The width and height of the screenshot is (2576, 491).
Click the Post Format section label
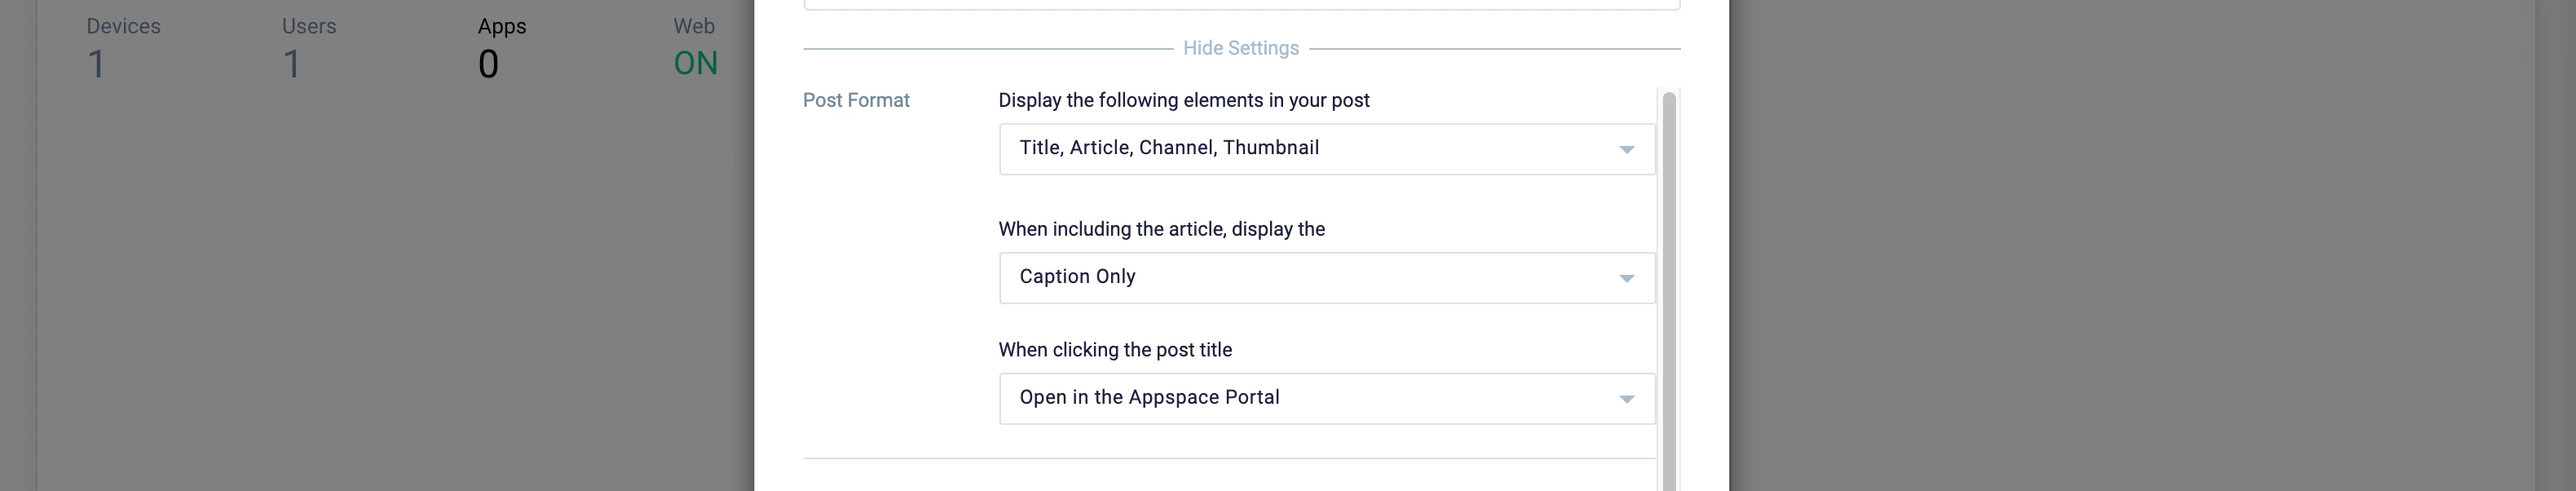pyautogui.click(x=856, y=100)
